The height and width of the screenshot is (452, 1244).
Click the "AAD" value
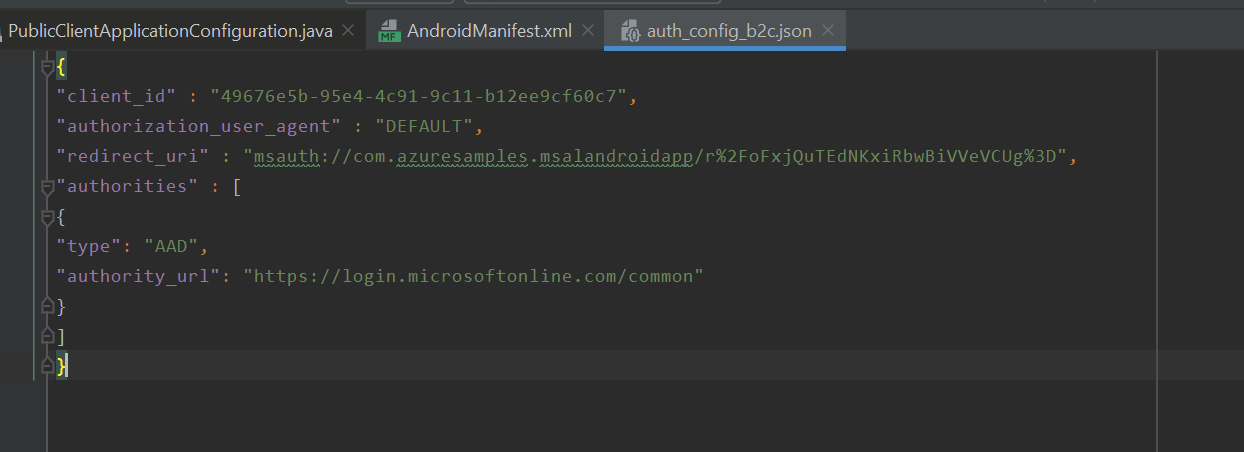point(173,247)
